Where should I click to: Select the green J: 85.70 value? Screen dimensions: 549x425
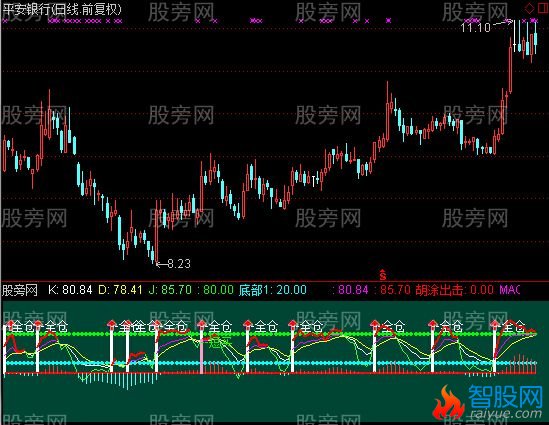tap(170, 290)
